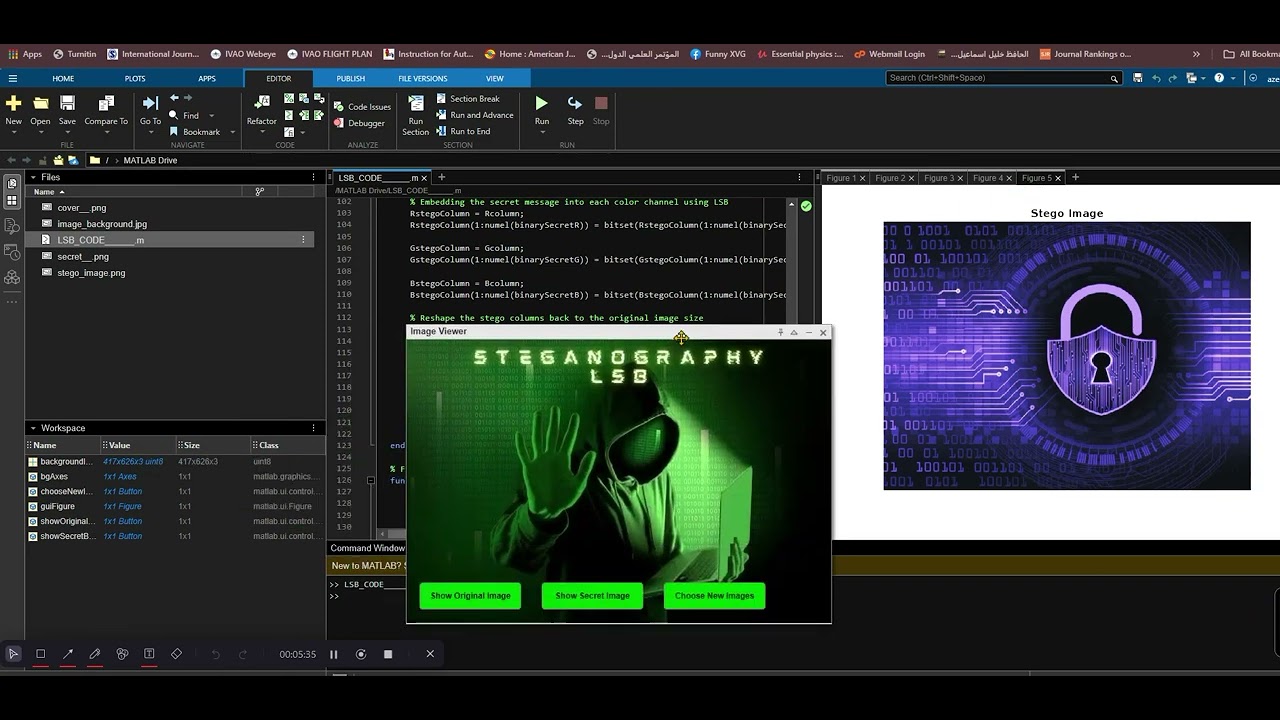
Task: Click the Show Secret Image button
Action: click(x=592, y=596)
